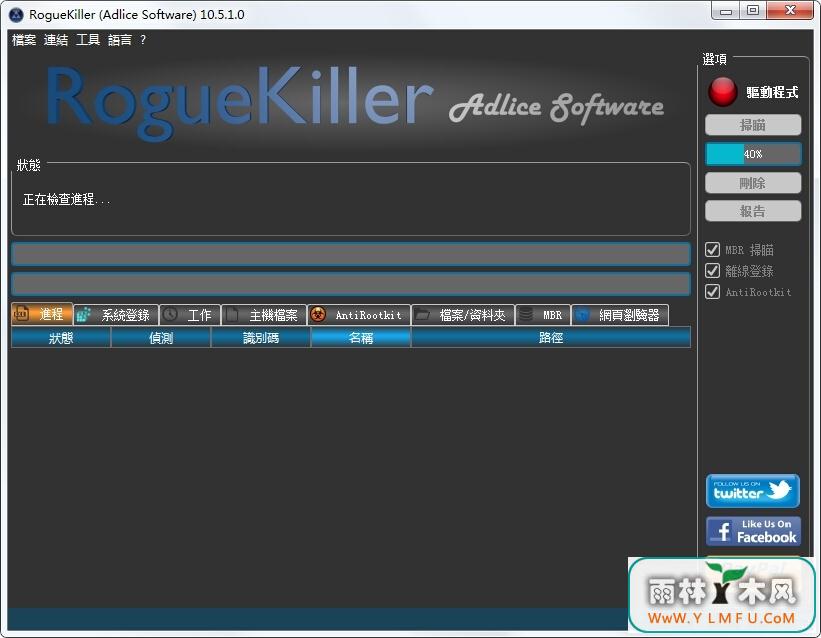The width and height of the screenshot is (821, 638).
Task: Sort by the 名稱 column header
Action: point(361,337)
